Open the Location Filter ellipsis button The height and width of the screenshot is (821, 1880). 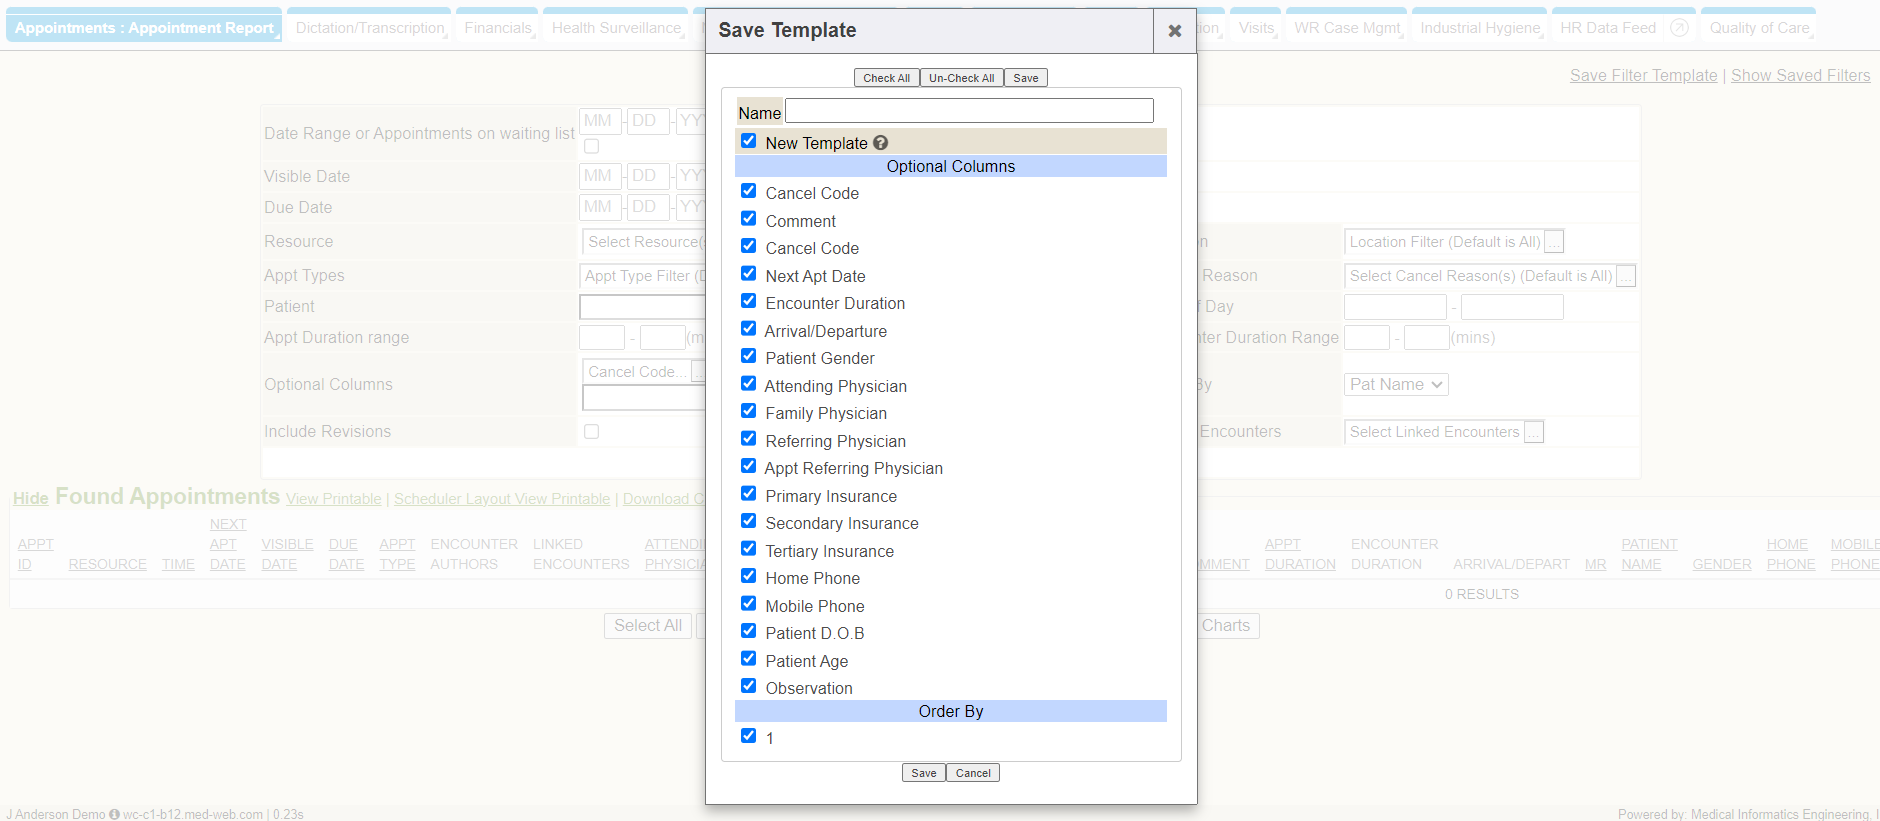point(1554,242)
